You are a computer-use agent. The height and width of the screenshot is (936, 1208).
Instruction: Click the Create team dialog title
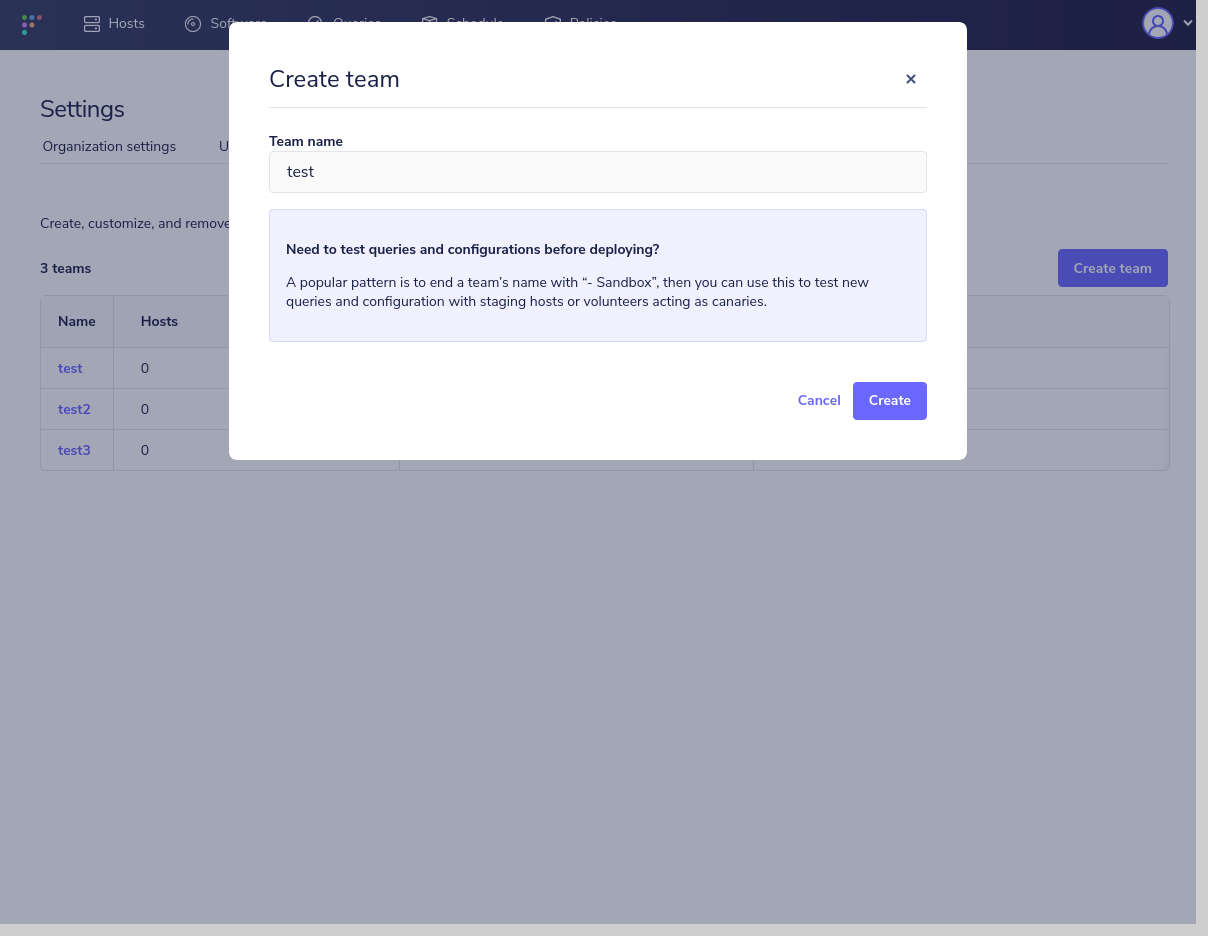click(x=334, y=80)
